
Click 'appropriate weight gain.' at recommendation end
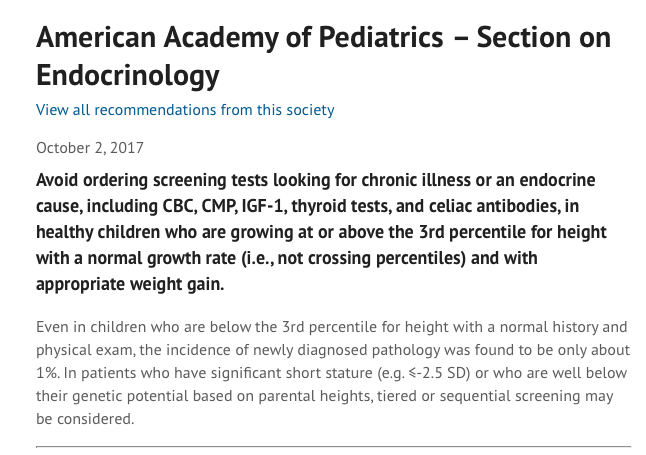[x=130, y=284]
